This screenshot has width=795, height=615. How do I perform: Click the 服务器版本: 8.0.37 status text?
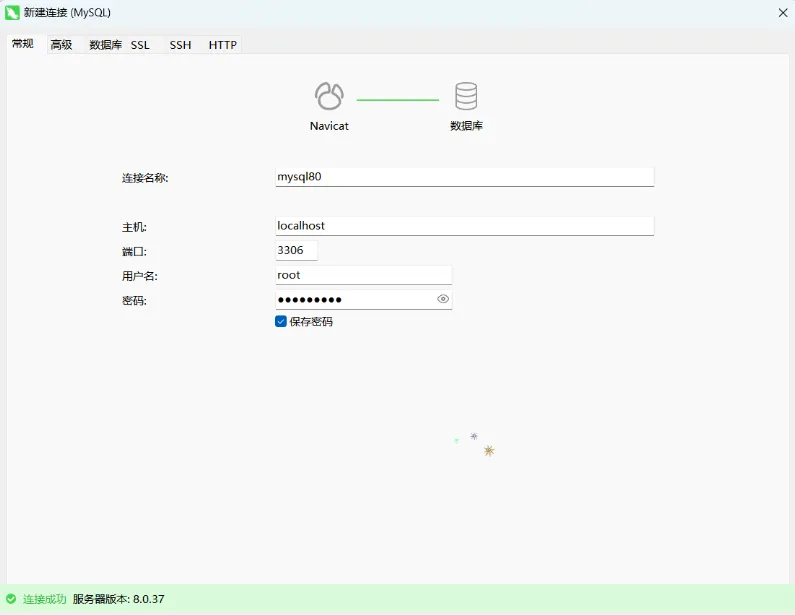119,599
